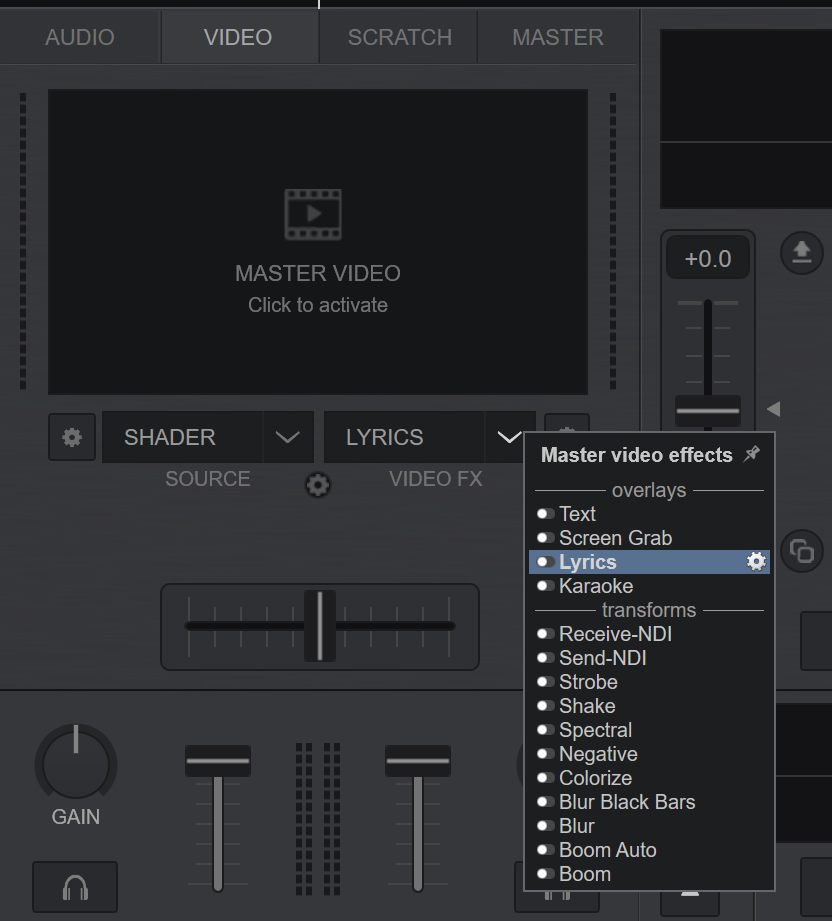Click the film icon in master video preview

click(x=313, y=214)
